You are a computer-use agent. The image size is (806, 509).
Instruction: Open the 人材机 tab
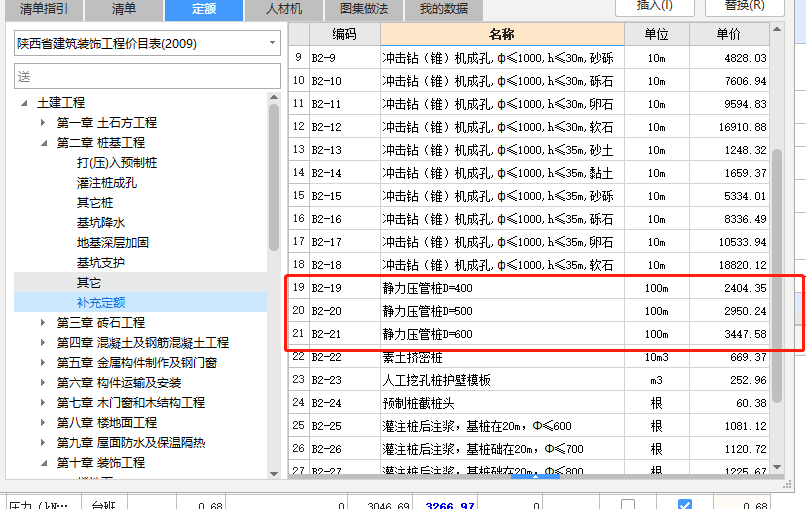284,9
